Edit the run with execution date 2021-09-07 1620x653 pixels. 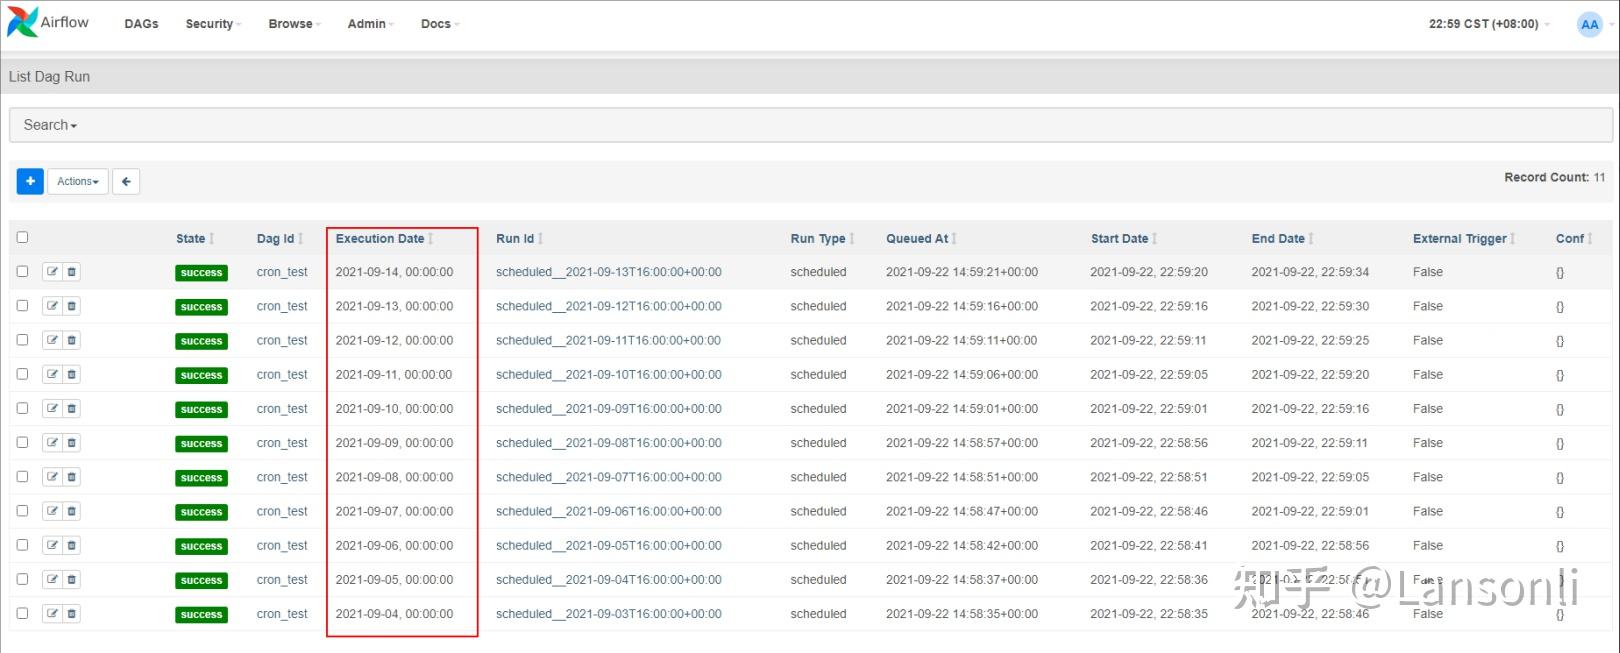(x=52, y=511)
